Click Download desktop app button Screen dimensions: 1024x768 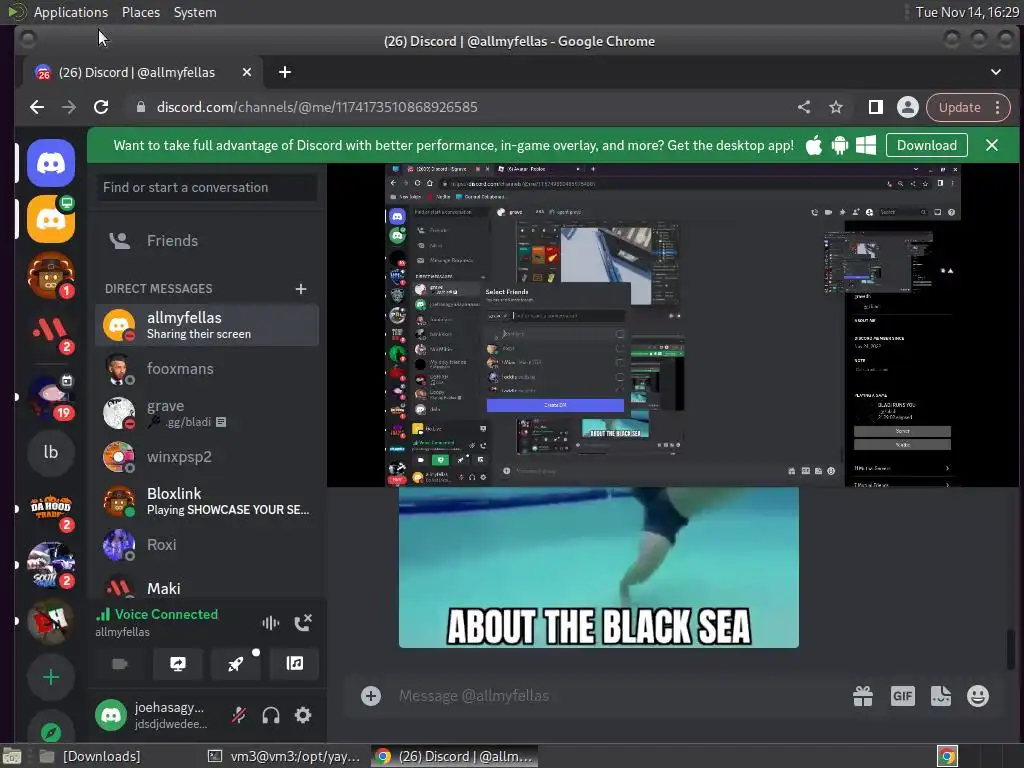[927, 145]
